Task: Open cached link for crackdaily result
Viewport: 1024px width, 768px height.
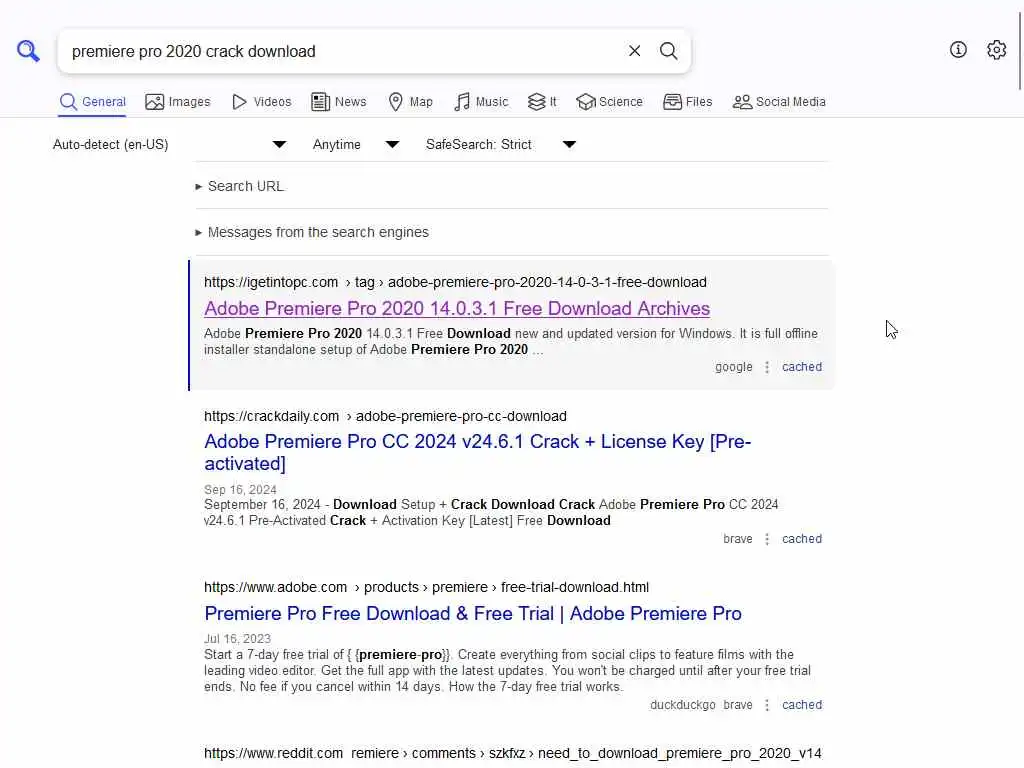Action: (802, 539)
